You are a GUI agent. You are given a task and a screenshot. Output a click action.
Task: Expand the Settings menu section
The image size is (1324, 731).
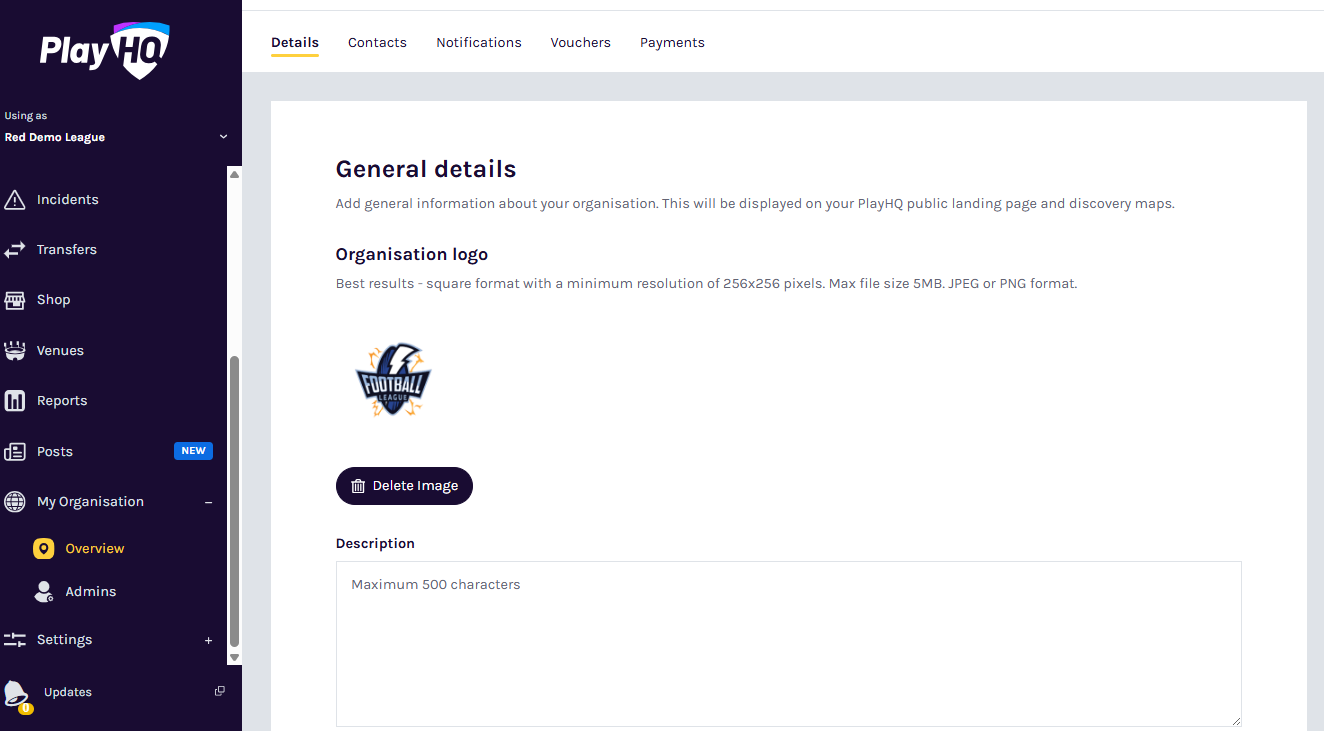pos(209,640)
